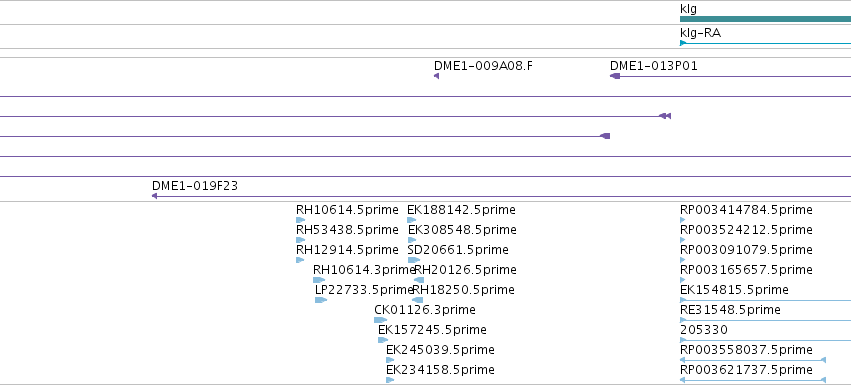Open the RP003414784.5prime label
Viewport: 851px width, 385px height.
(x=746, y=210)
